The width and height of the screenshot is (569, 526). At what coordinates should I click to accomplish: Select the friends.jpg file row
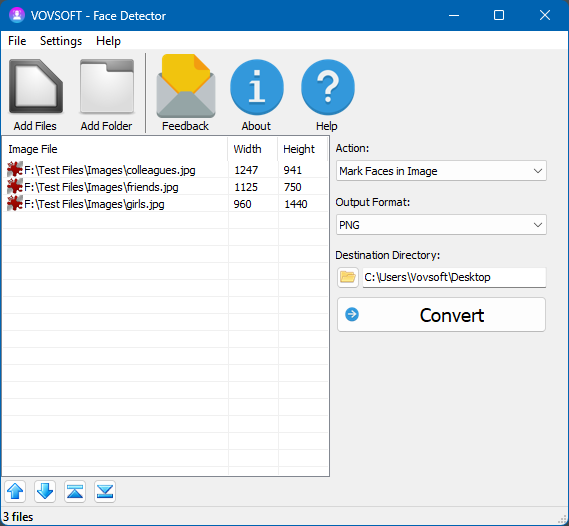165,187
